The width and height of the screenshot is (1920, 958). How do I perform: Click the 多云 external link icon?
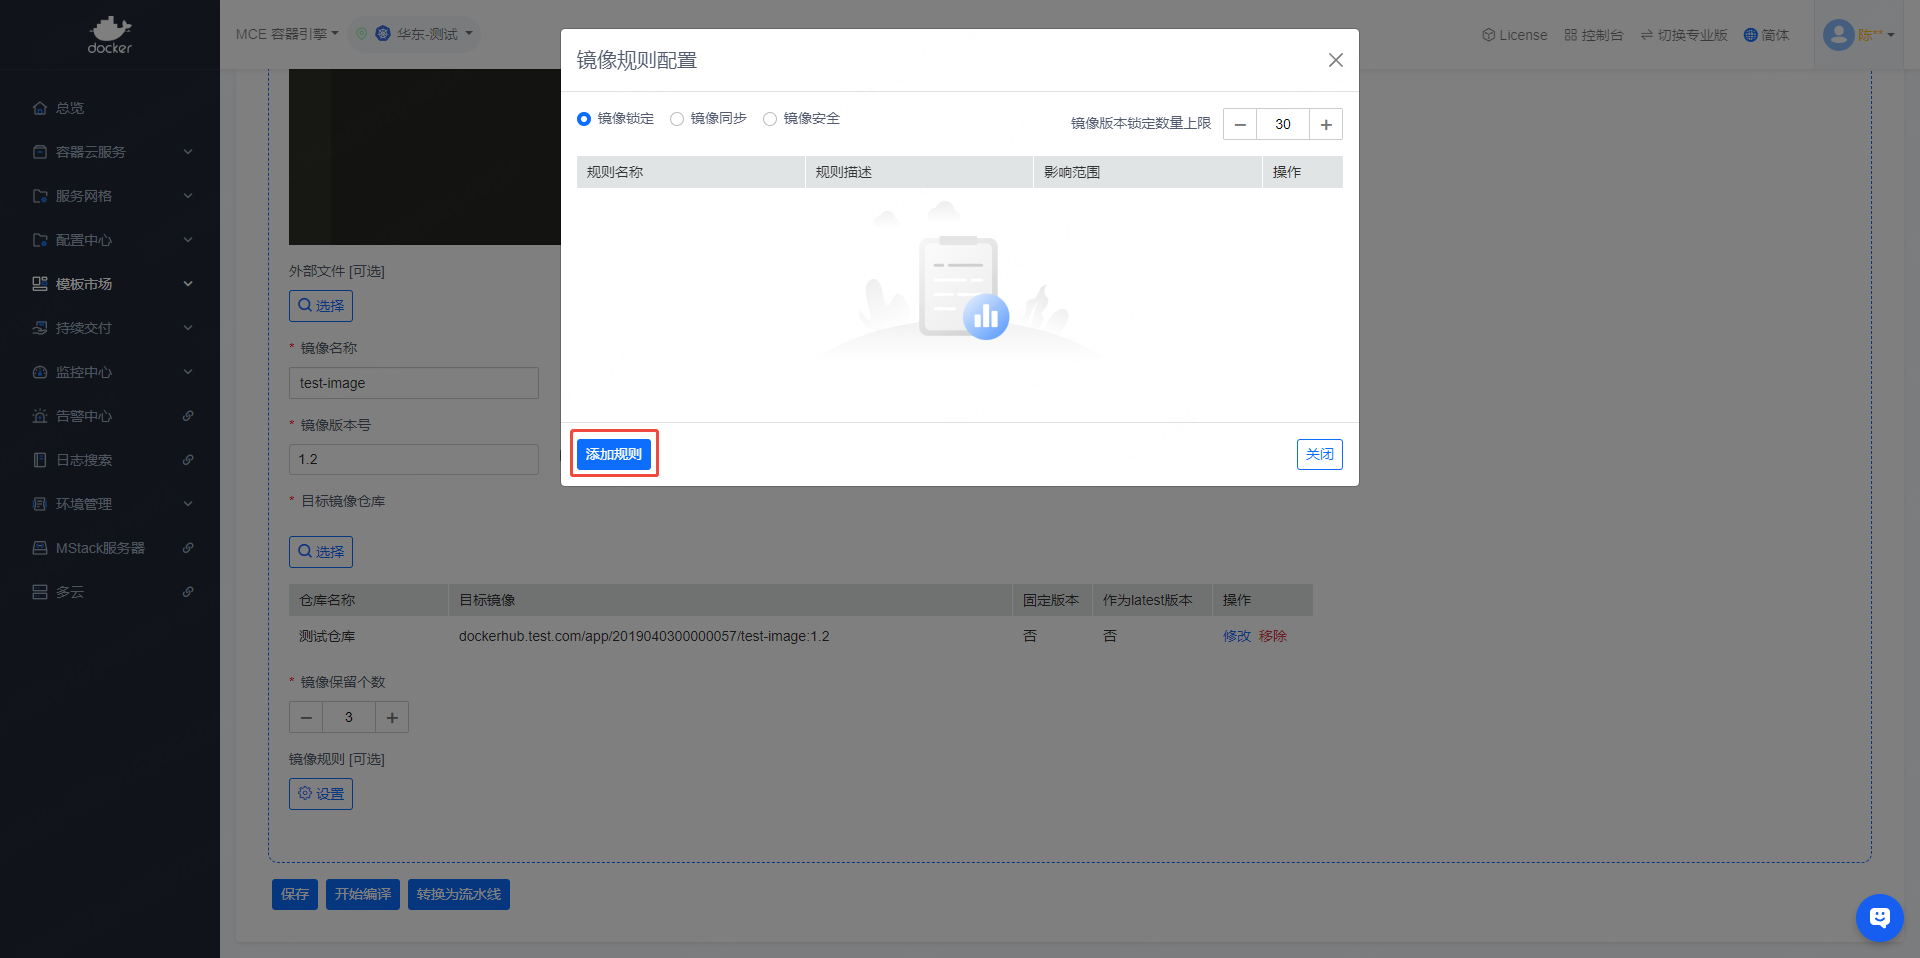(x=188, y=592)
